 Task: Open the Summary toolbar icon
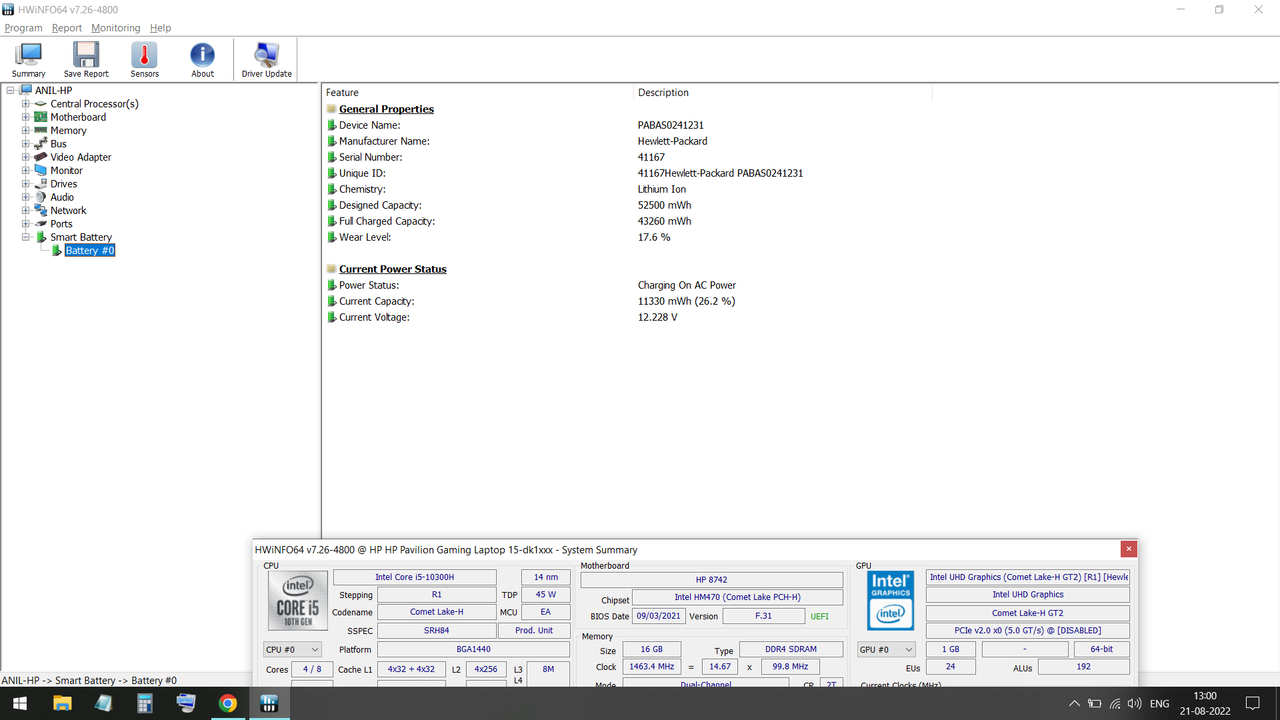click(x=28, y=60)
